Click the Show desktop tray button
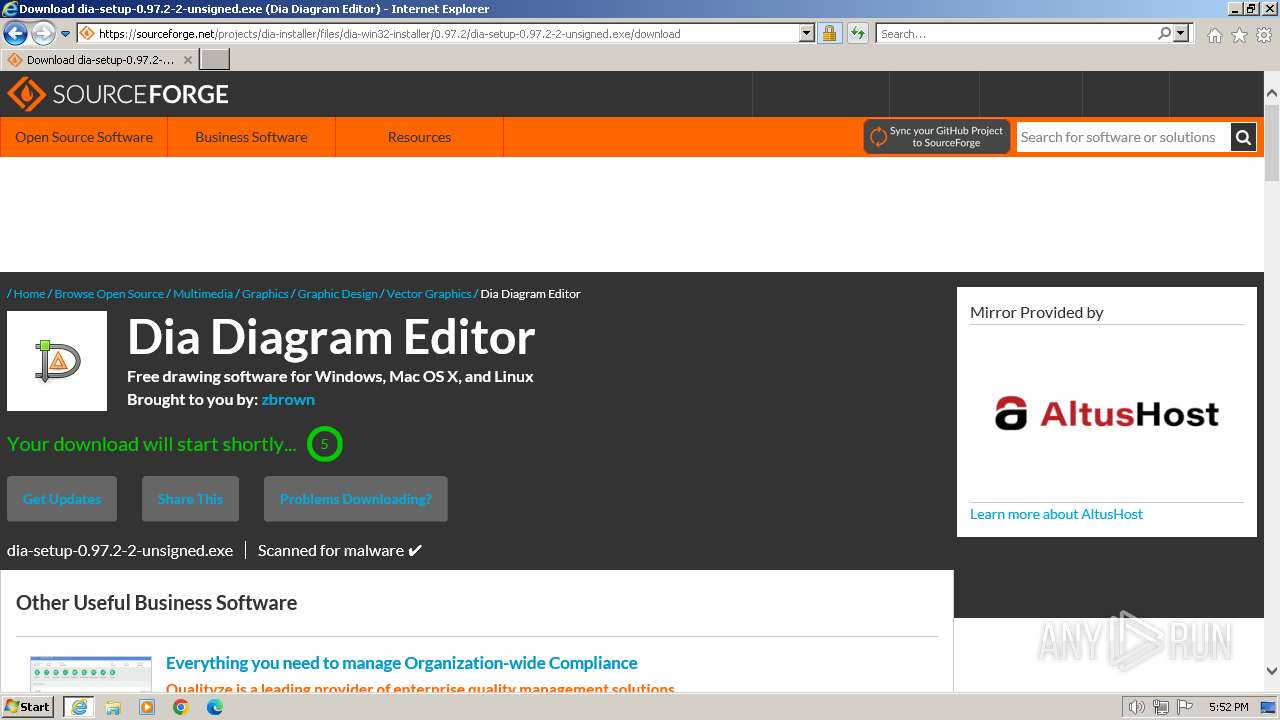The width and height of the screenshot is (1280, 720). coord(1270,707)
